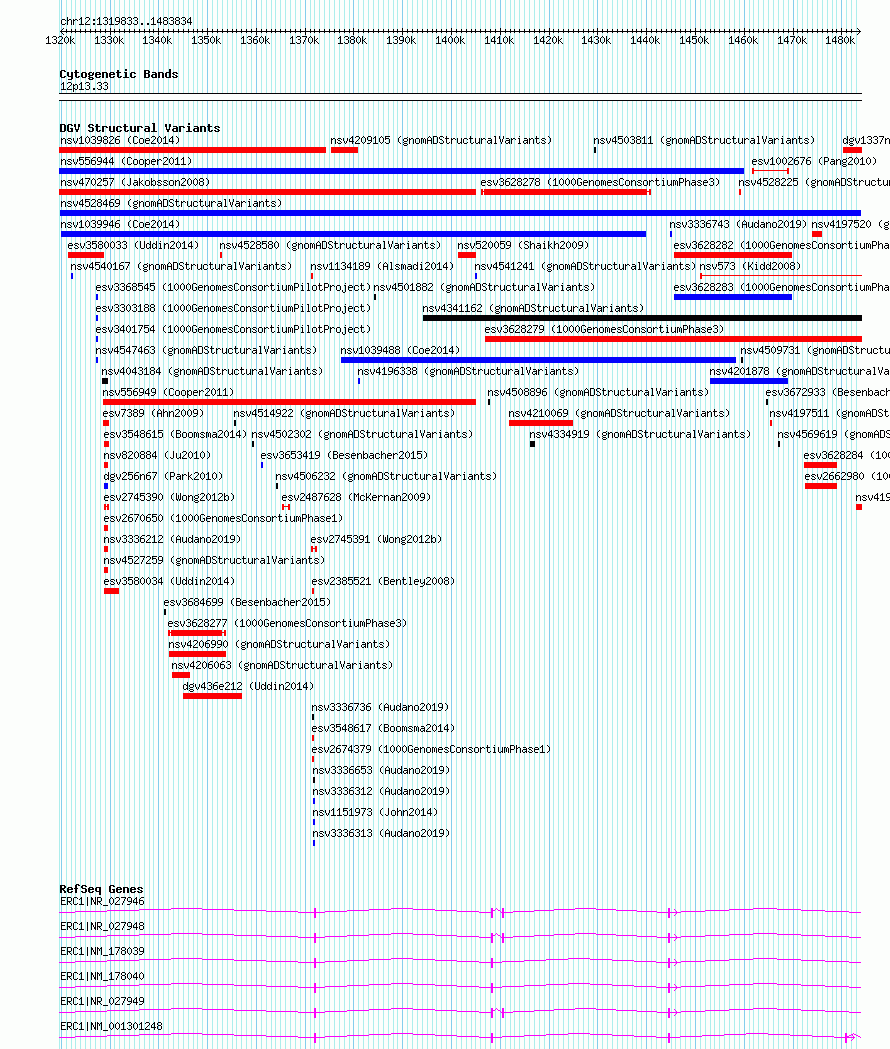Click esv3548615 (Boomsma2014) label

175,434
